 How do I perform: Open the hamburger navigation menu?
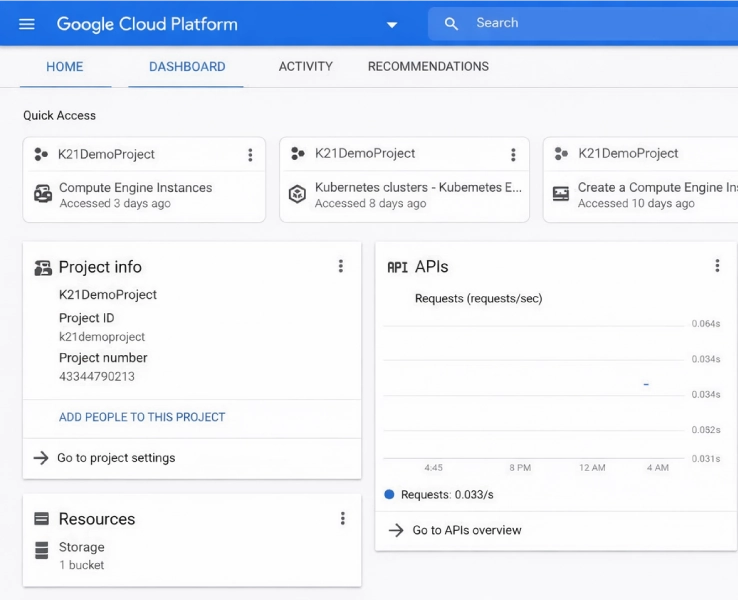tap(27, 24)
